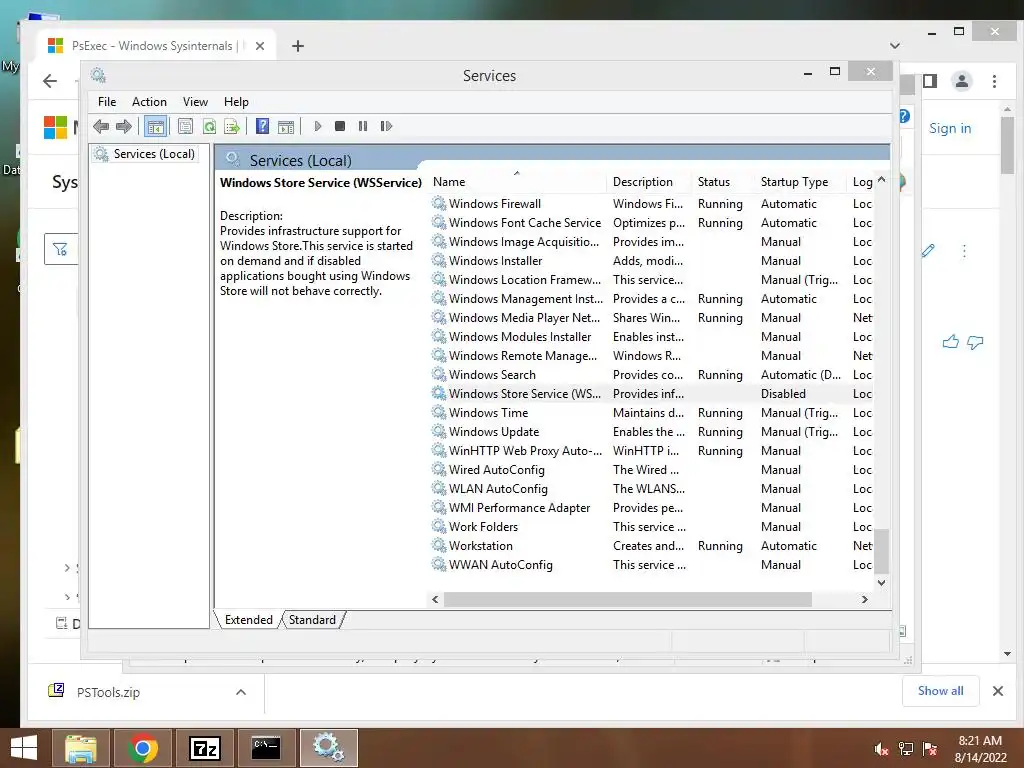Click scroll-right arrow under services list

tap(865, 599)
